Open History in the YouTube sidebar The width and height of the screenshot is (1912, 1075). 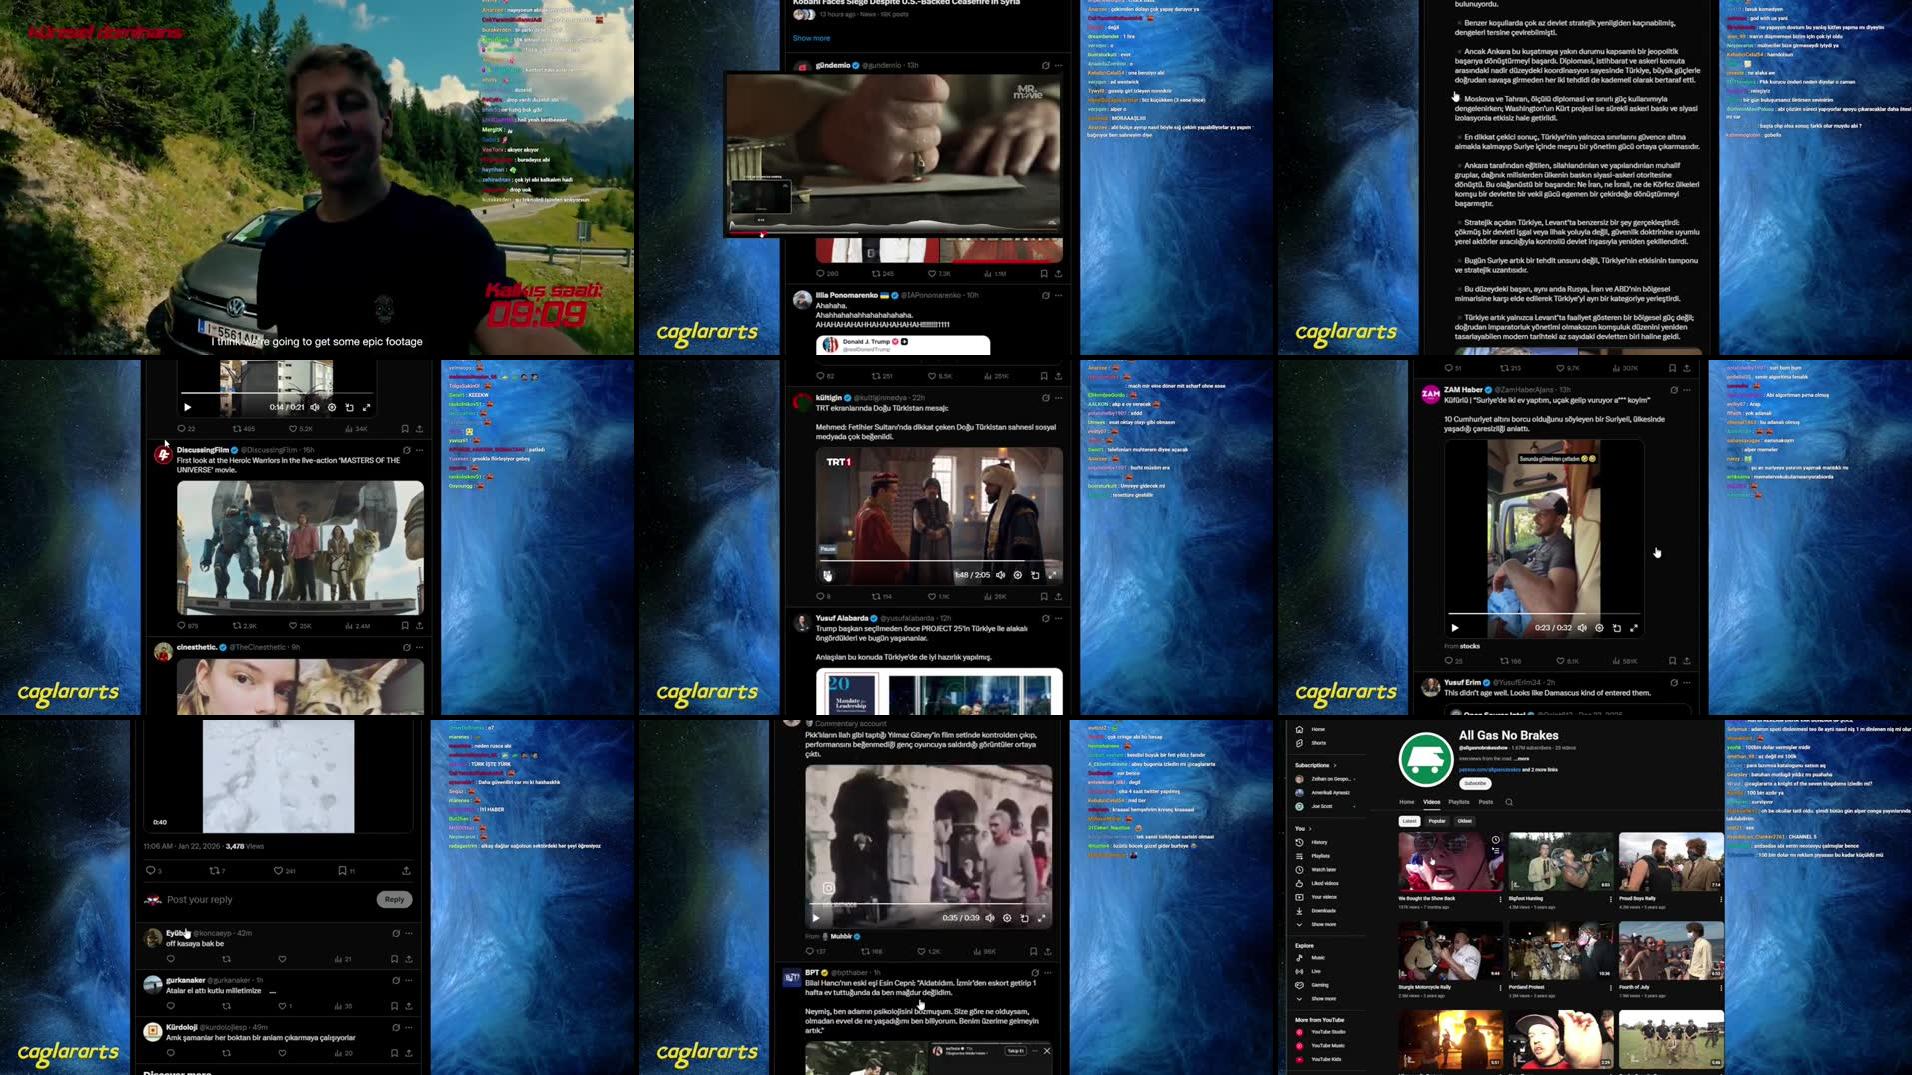[x=1320, y=842]
